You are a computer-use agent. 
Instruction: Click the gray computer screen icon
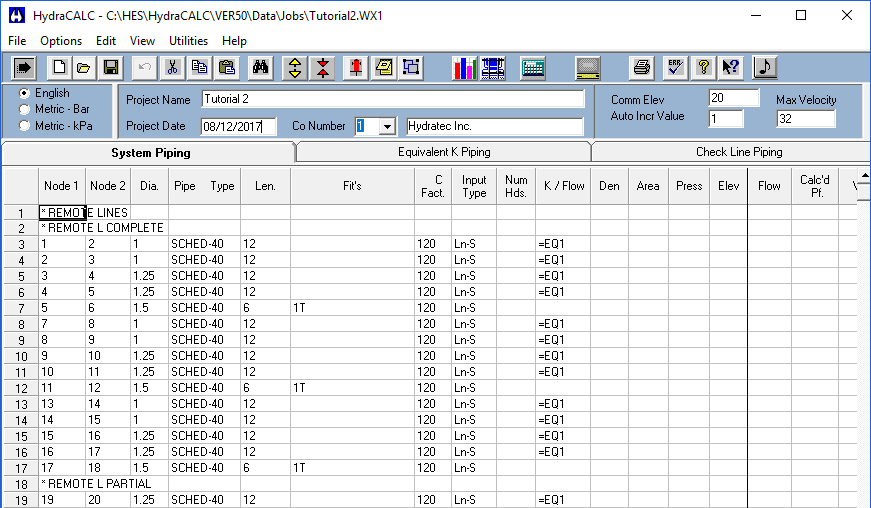[588, 68]
